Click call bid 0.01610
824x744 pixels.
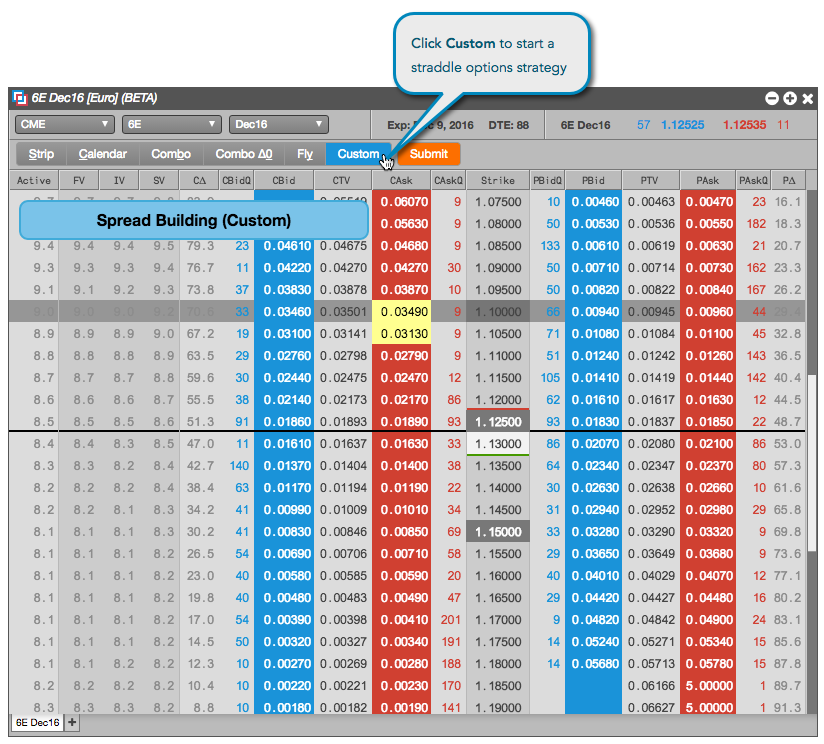point(284,443)
